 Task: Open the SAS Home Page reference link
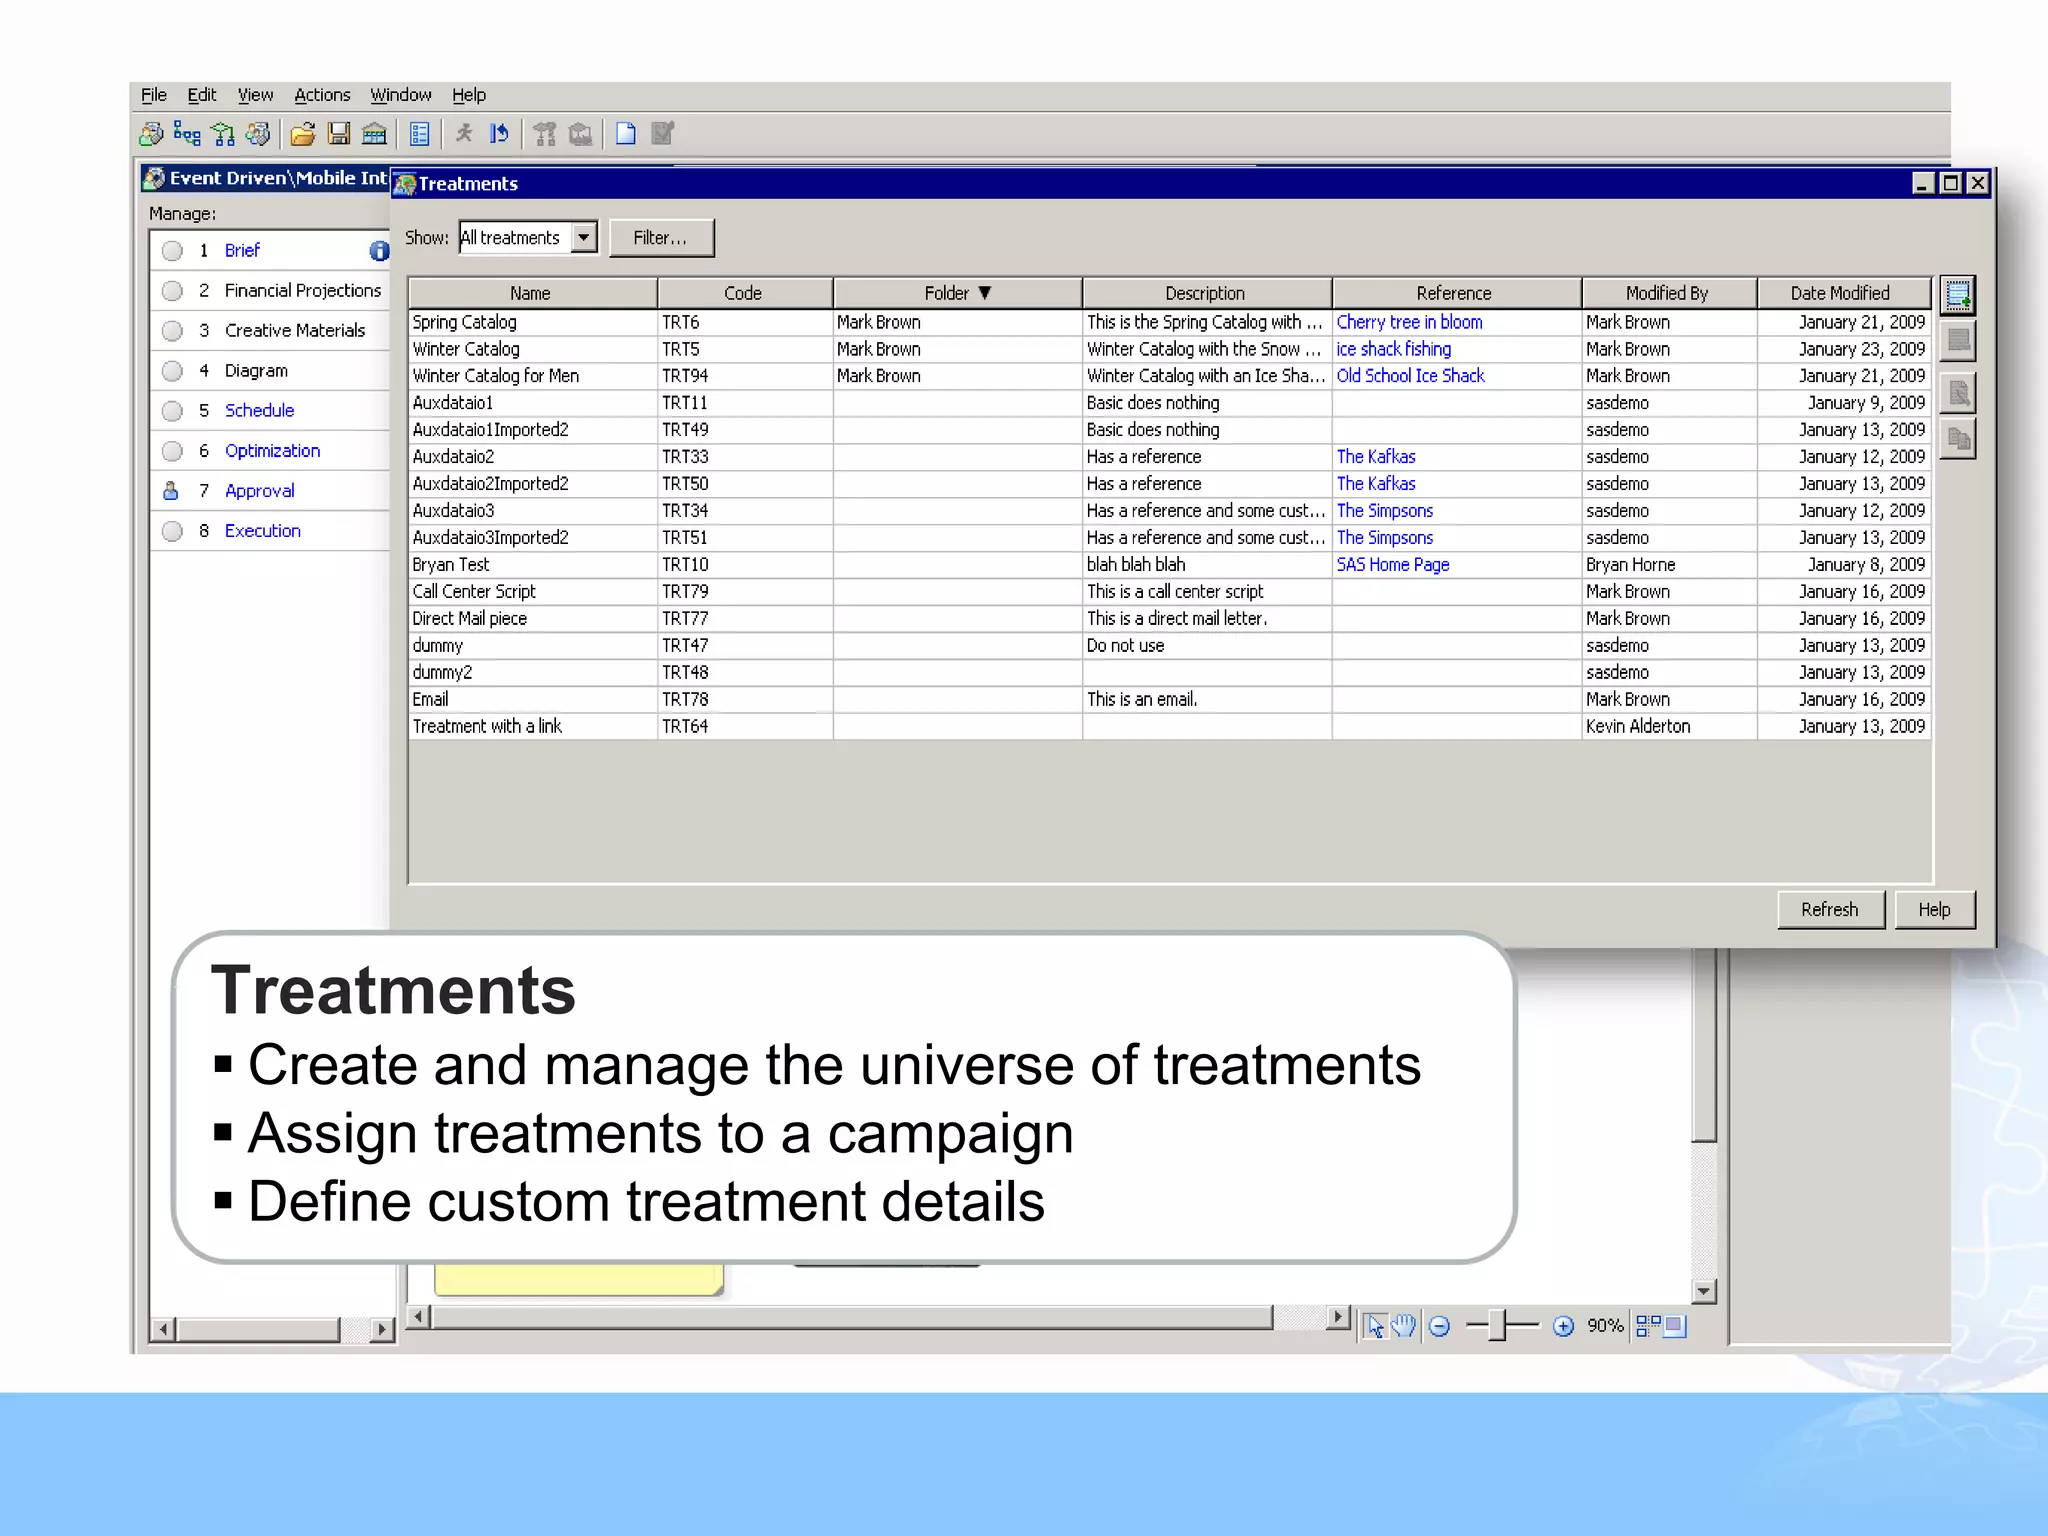(x=1393, y=564)
